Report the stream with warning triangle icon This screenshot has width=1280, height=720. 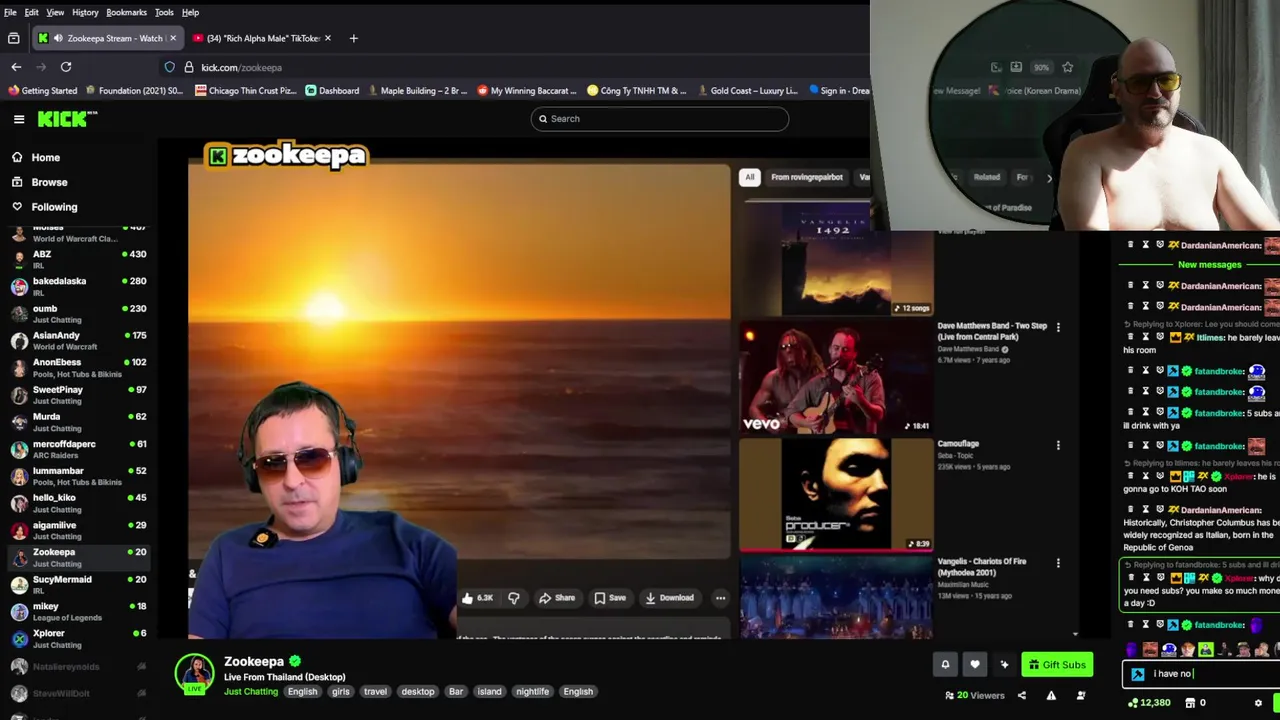pos(1051,695)
